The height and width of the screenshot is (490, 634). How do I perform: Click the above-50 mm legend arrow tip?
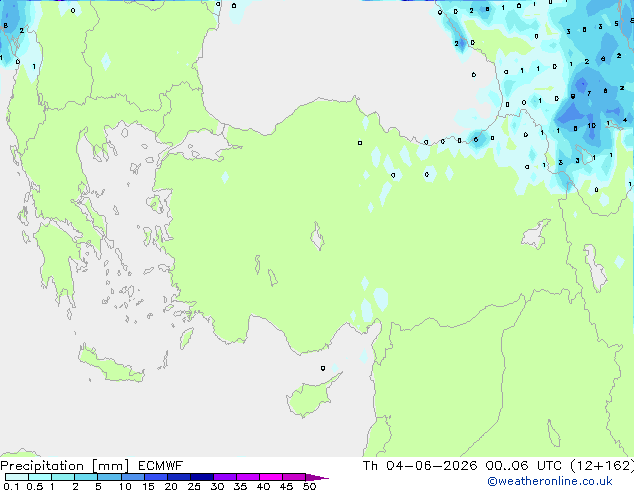point(317,477)
